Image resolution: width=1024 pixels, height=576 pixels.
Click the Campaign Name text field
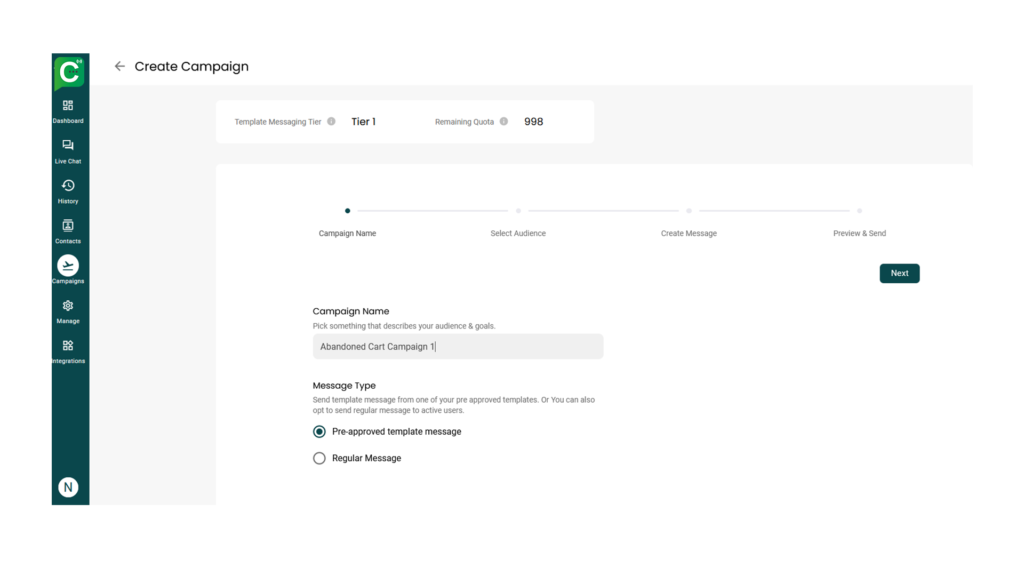tap(457, 346)
